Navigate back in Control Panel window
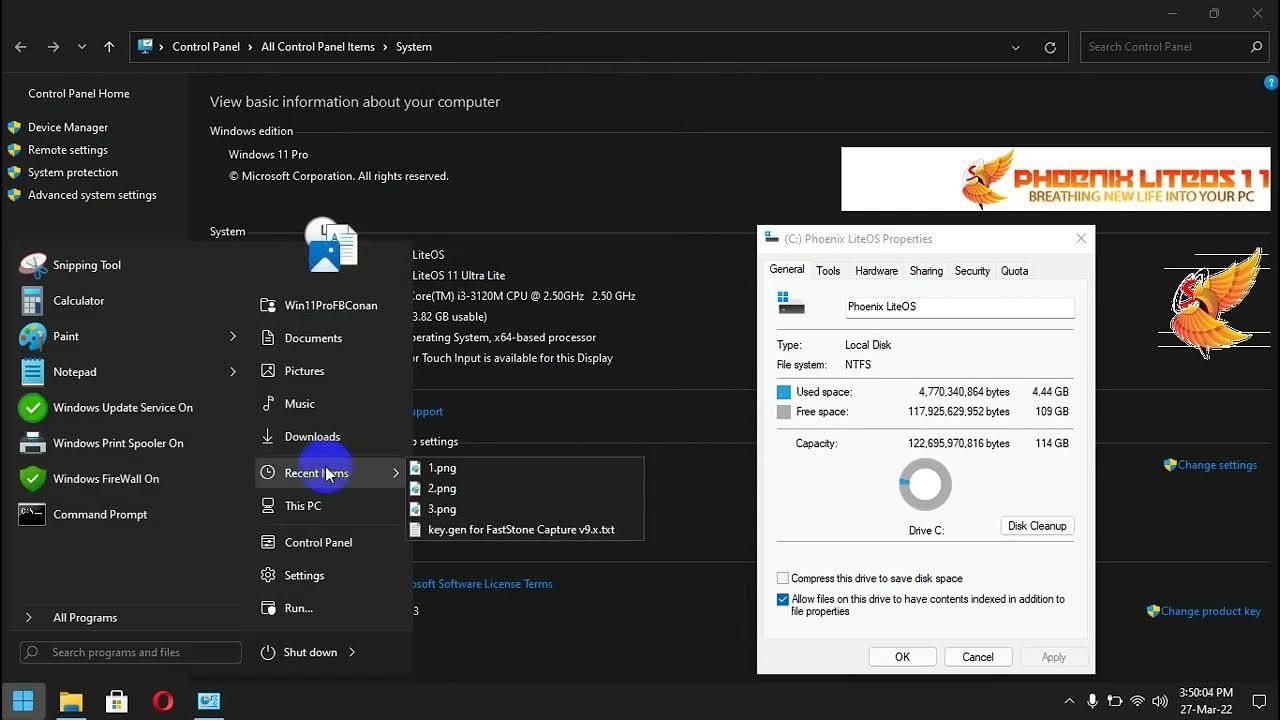Image resolution: width=1280 pixels, height=720 pixels. point(21,47)
